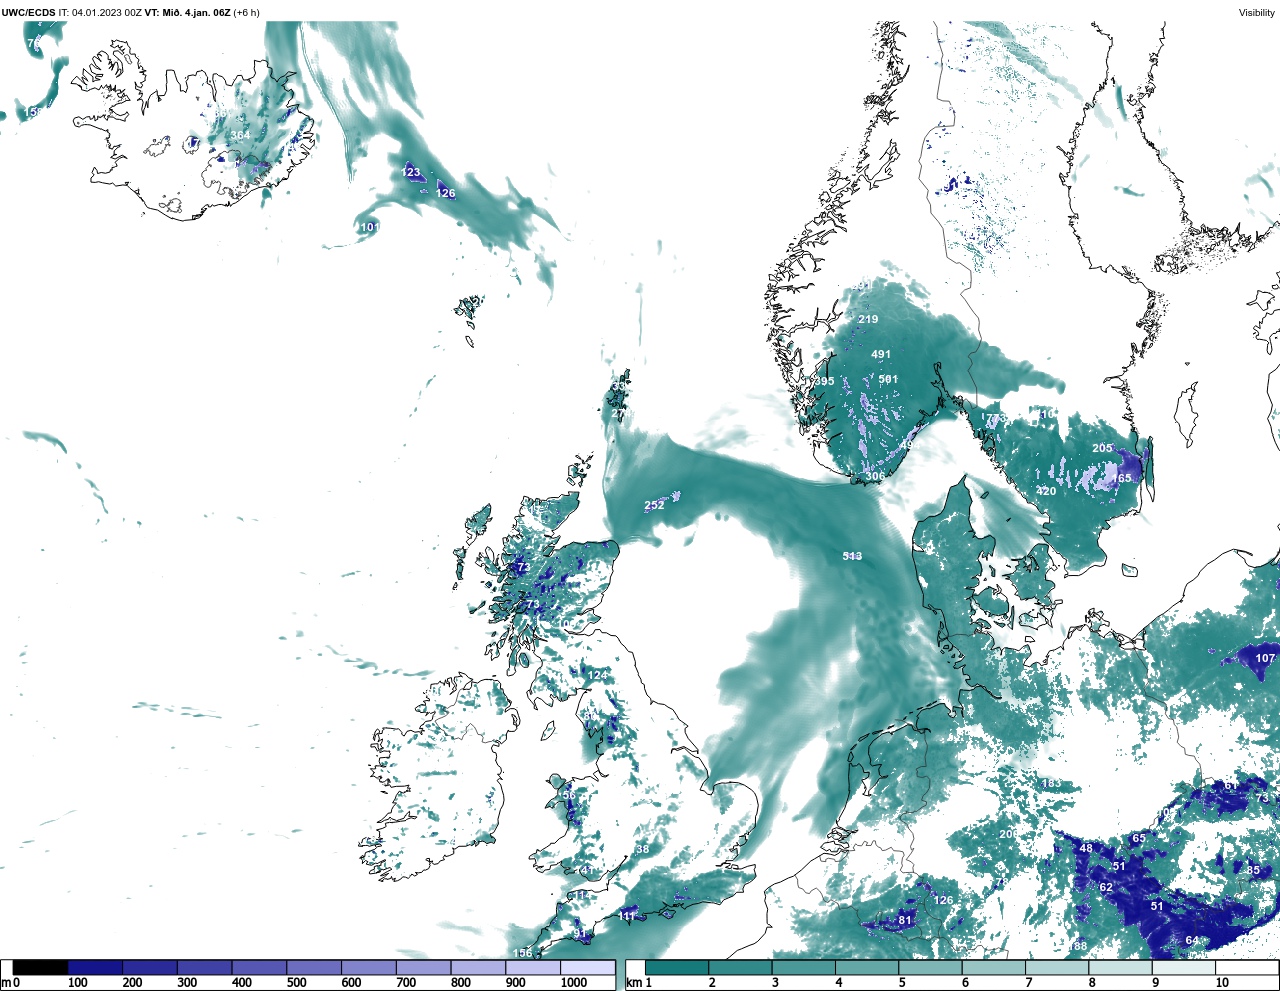Select the value '183' over Germany
1280x991 pixels.
[x=1052, y=783]
